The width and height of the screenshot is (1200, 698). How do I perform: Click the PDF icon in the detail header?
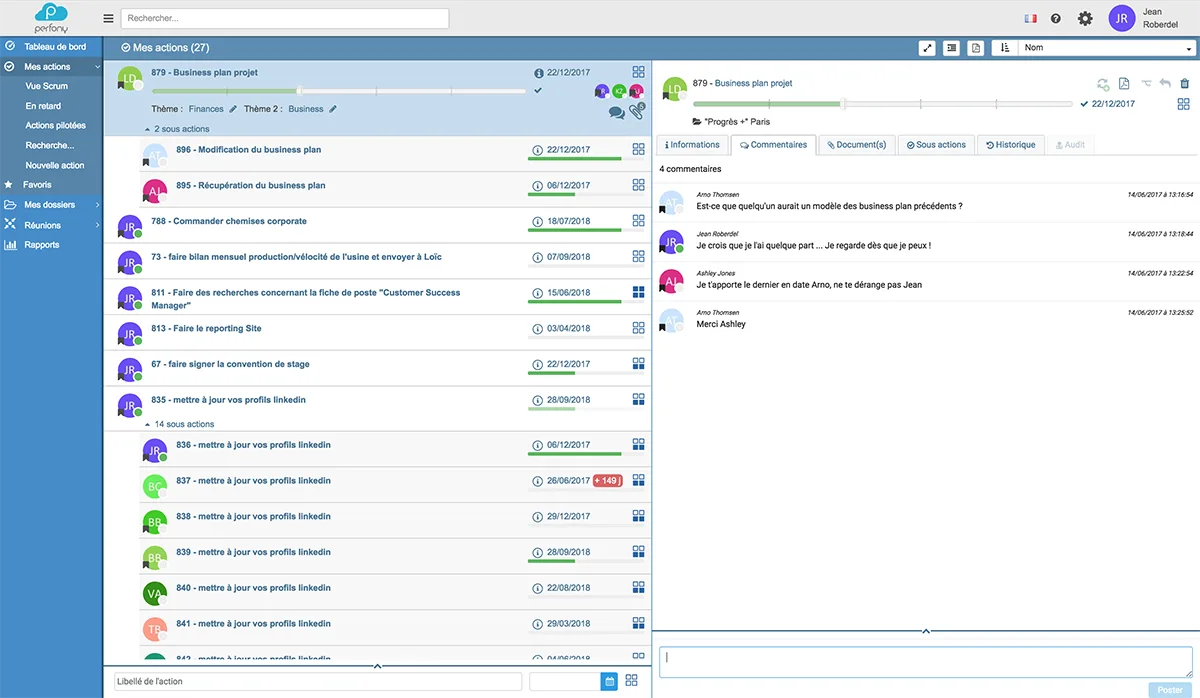pyautogui.click(x=1124, y=84)
